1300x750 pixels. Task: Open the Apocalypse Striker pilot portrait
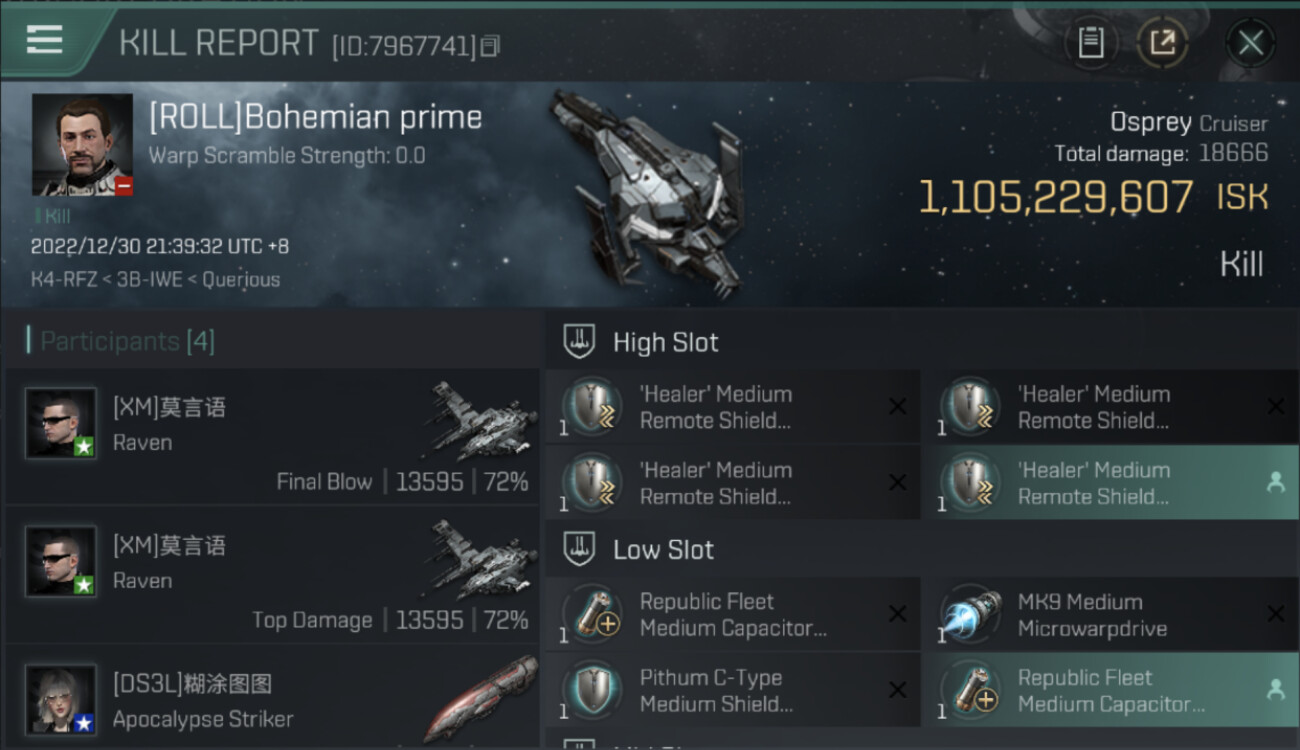61,700
